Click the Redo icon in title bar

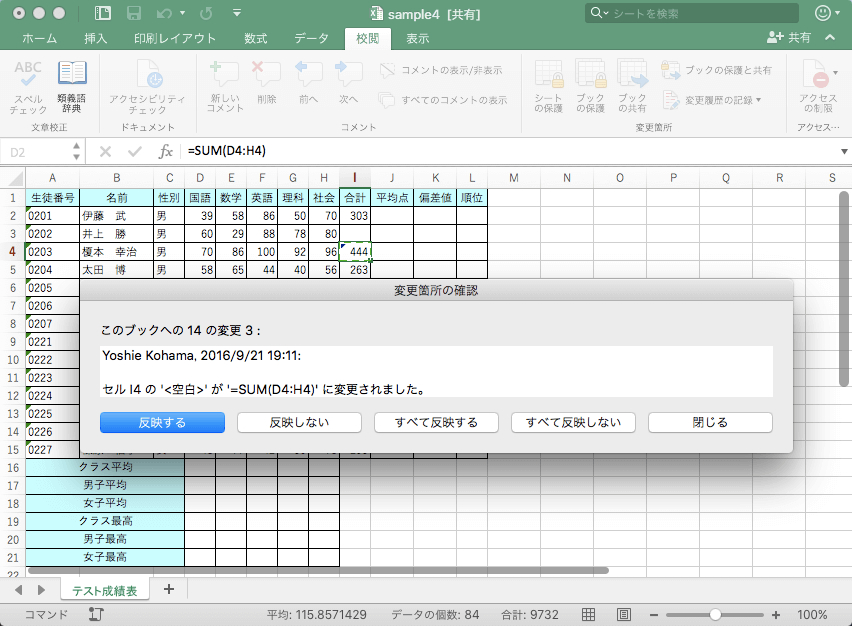point(206,13)
